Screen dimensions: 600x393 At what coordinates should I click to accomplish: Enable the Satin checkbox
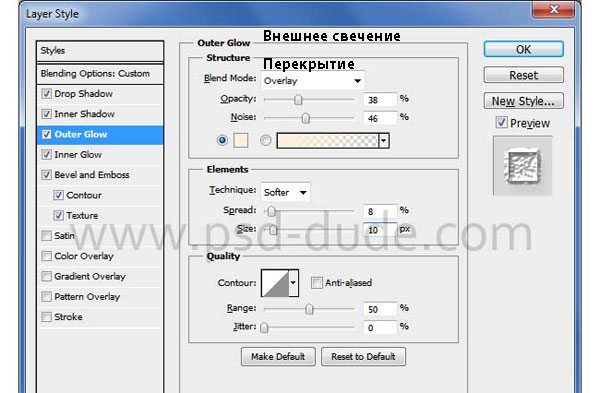[46, 236]
